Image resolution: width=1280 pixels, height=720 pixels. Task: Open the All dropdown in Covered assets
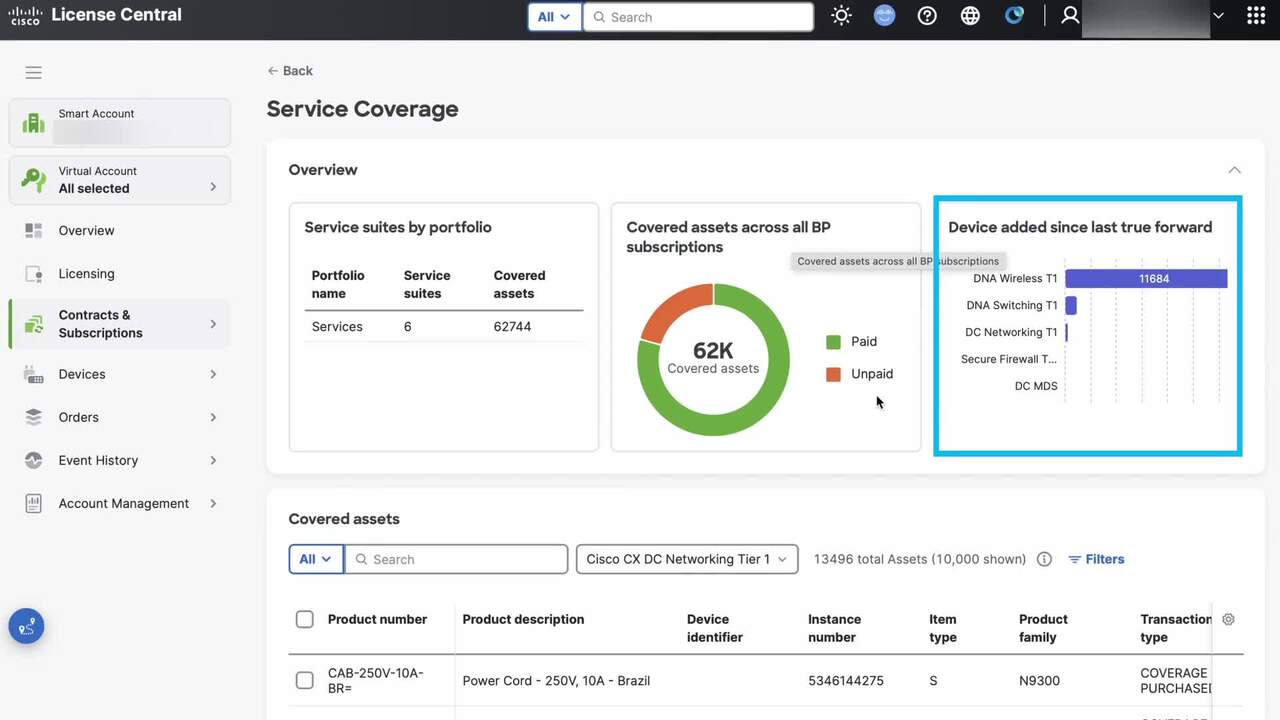pyautogui.click(x=315, y=559)
